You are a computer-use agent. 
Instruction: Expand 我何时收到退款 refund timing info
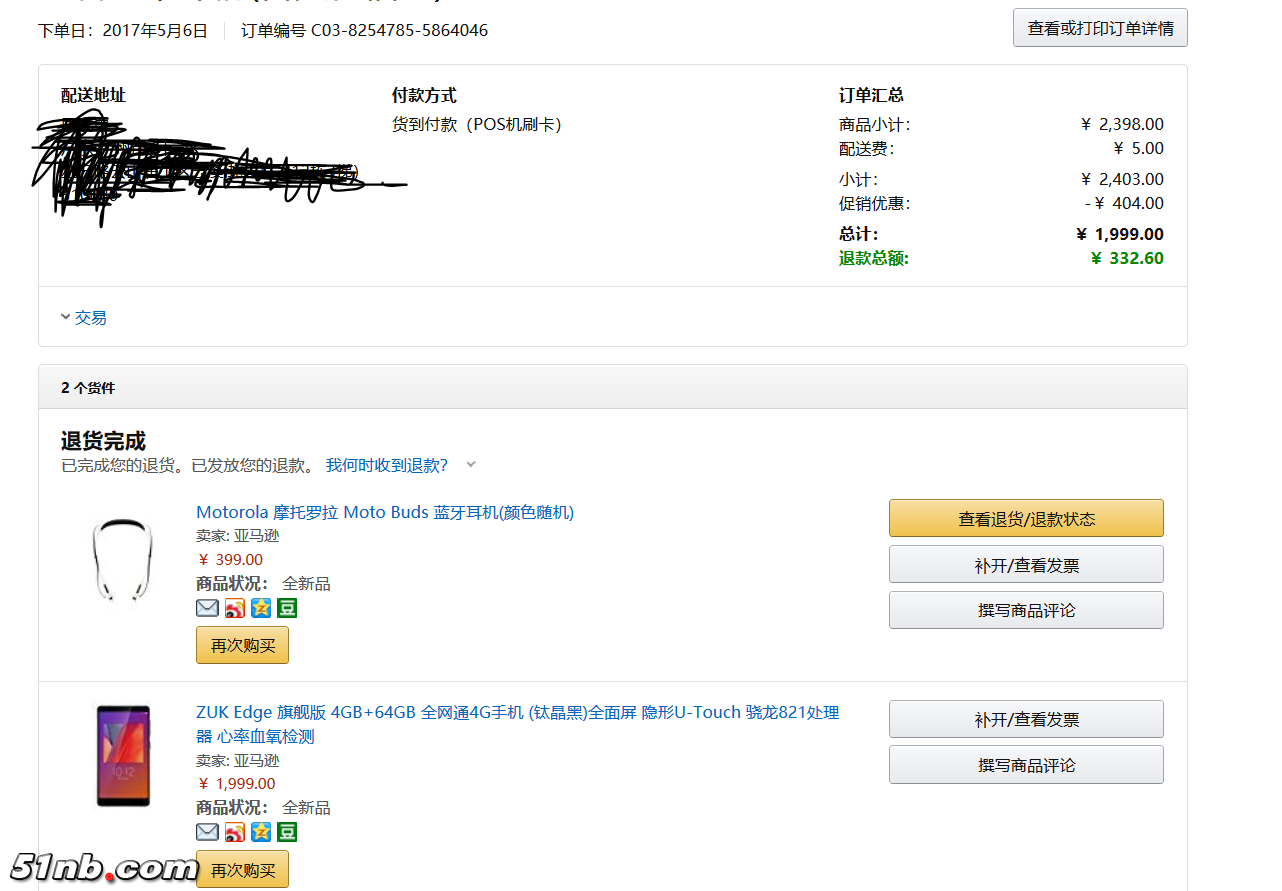pos(387,465)
